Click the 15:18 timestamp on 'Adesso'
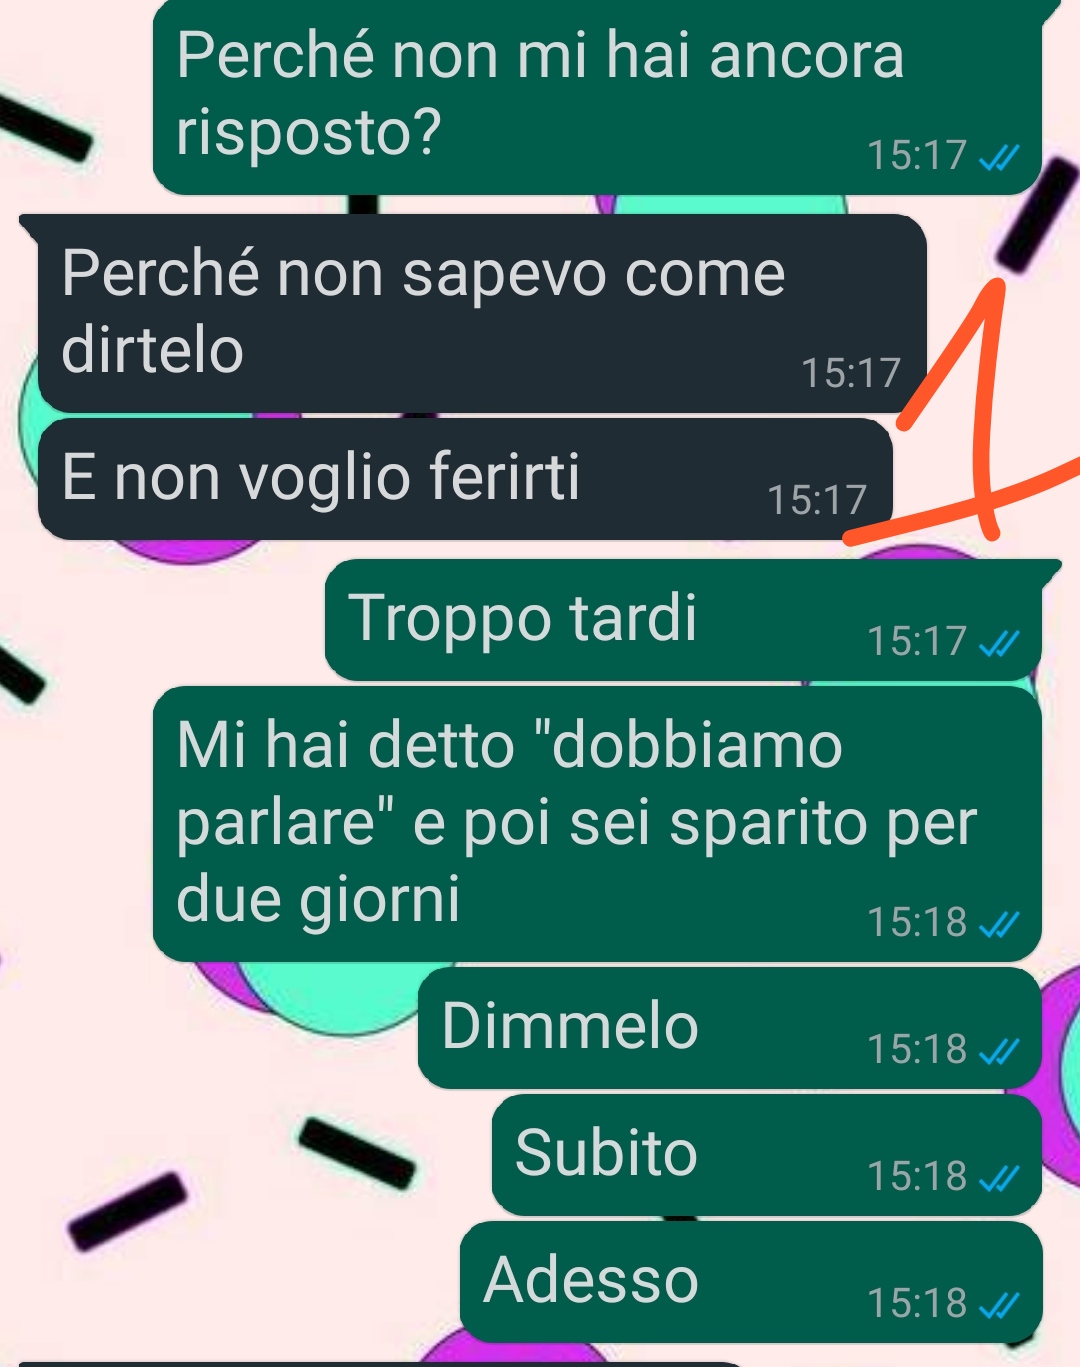Screen dimensions: 1080x1367 pyautogui.click(x=917, y=1304)
